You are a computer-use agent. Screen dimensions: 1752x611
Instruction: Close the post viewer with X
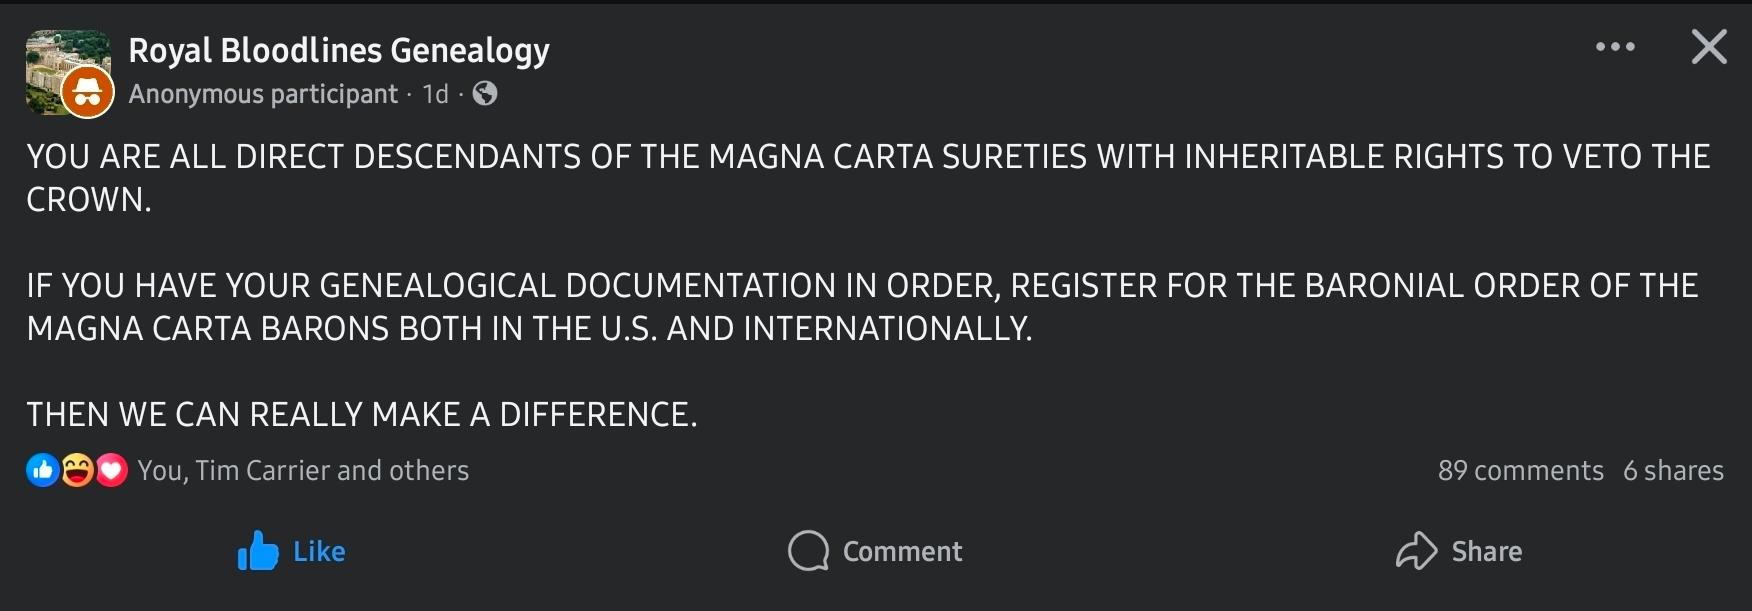pyautogui.click(x=1708, y=47)
